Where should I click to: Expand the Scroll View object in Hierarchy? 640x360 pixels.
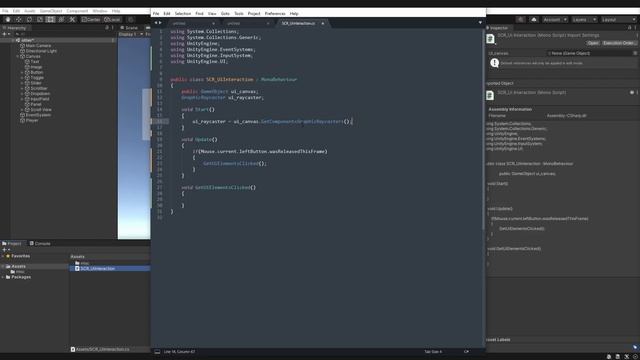point(22,109)
